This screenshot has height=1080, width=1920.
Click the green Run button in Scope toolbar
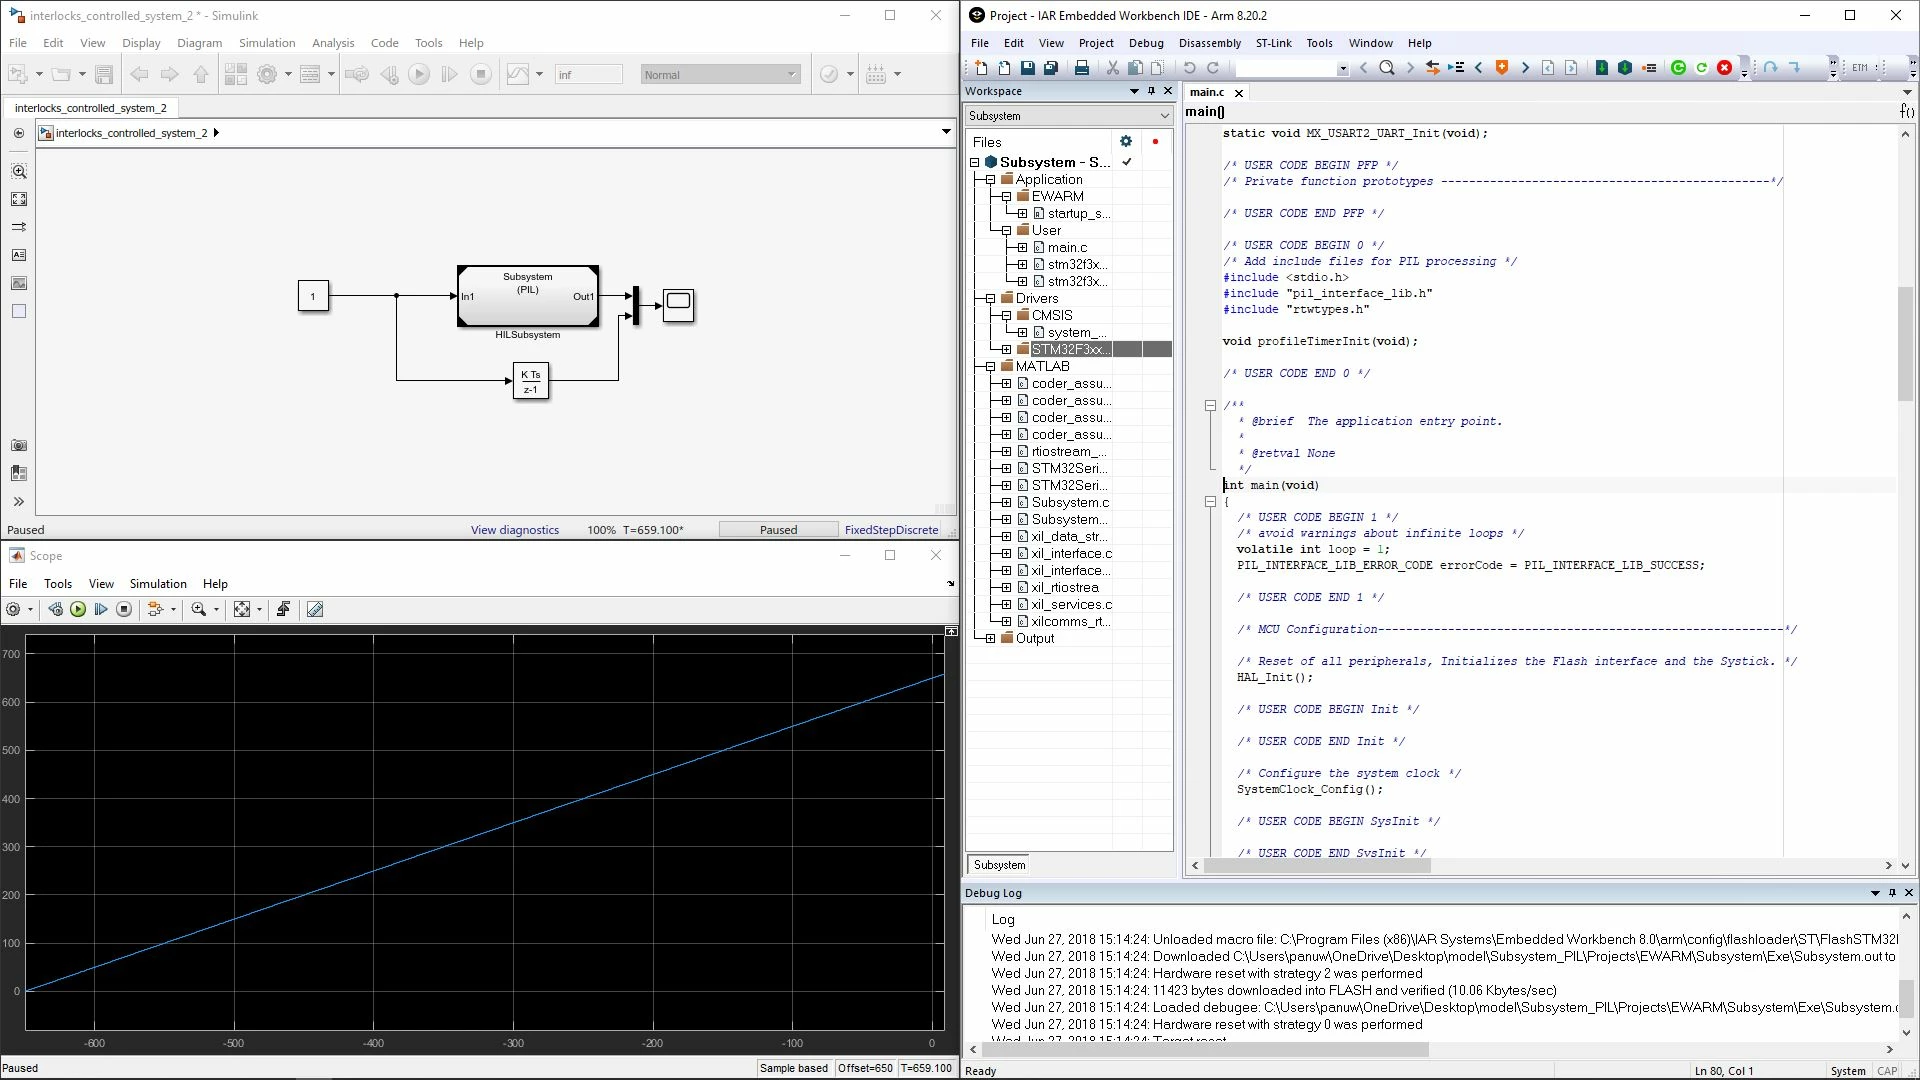78,609
